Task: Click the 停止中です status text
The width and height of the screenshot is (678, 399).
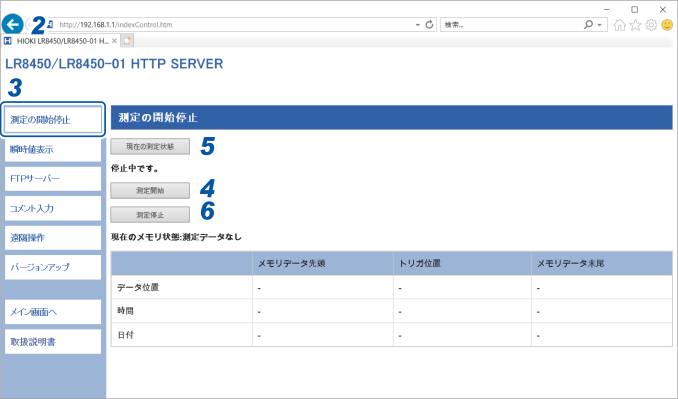Action: (134, 169)
